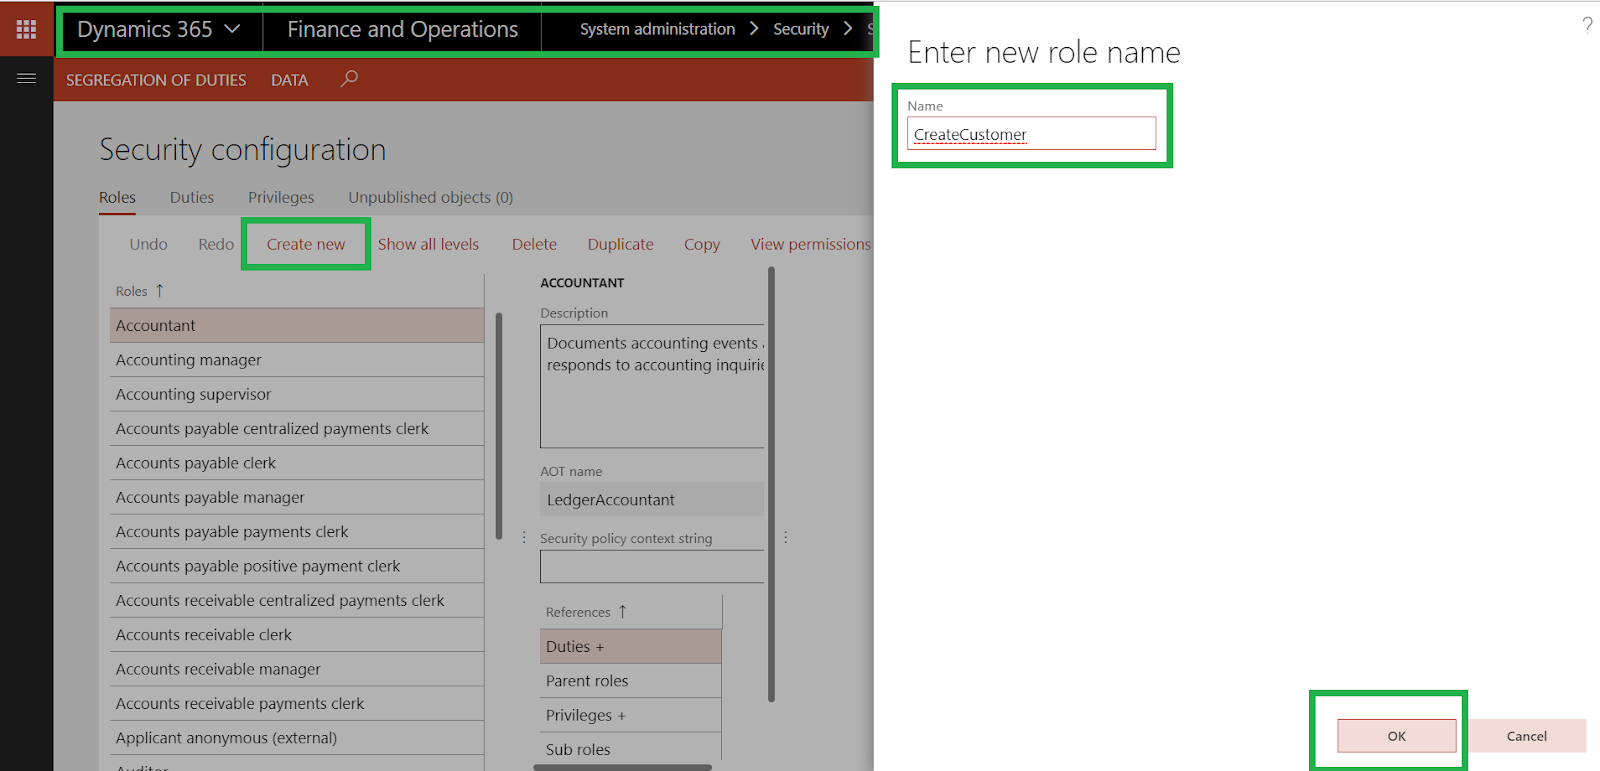Click Create new role button

(305, 244)
